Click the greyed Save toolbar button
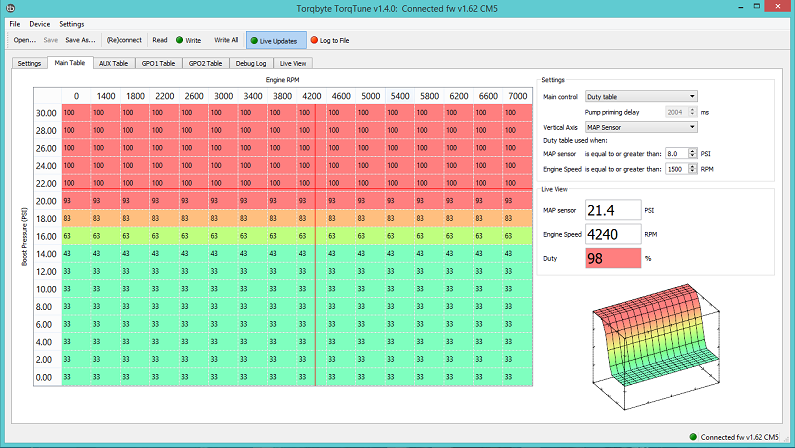Viewport: 795px width, 448px height. point(51,40)
